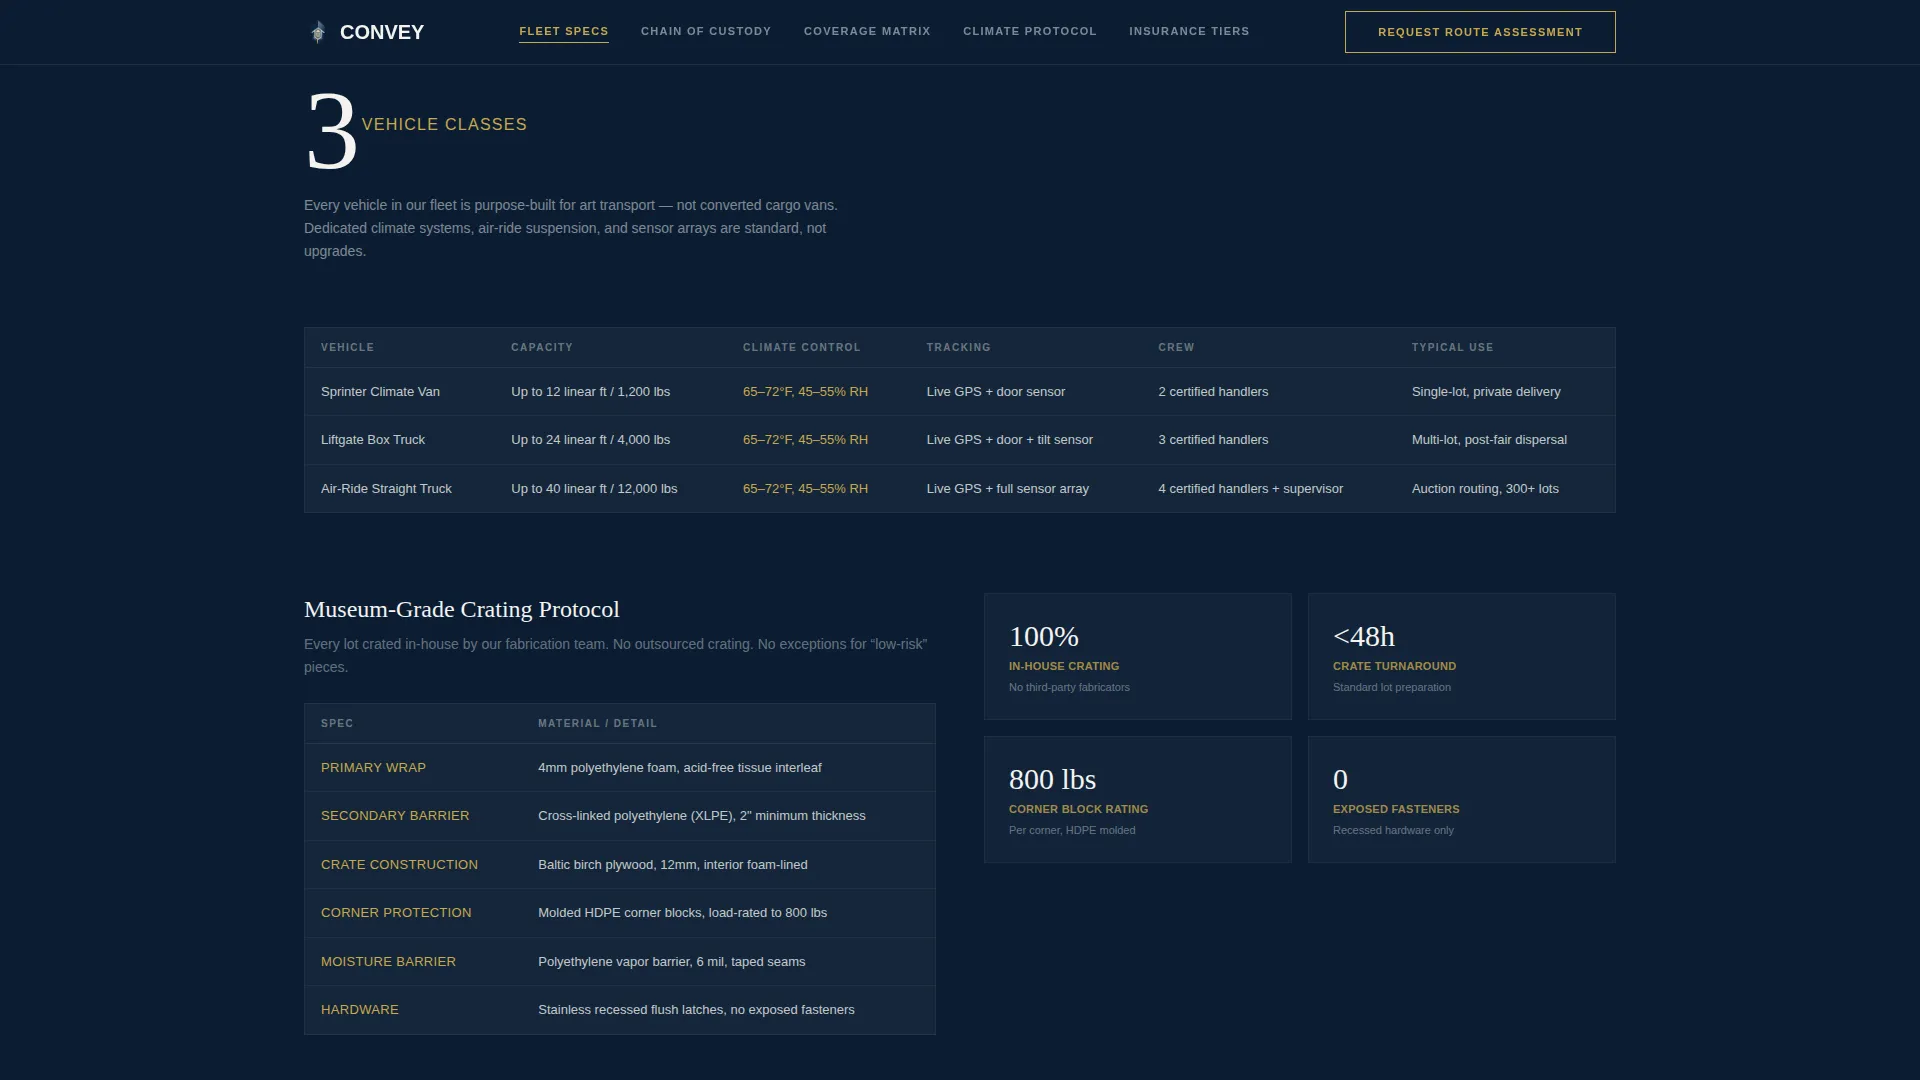
Task: Open Insurance Tiers page
Action: [1189, 31]
